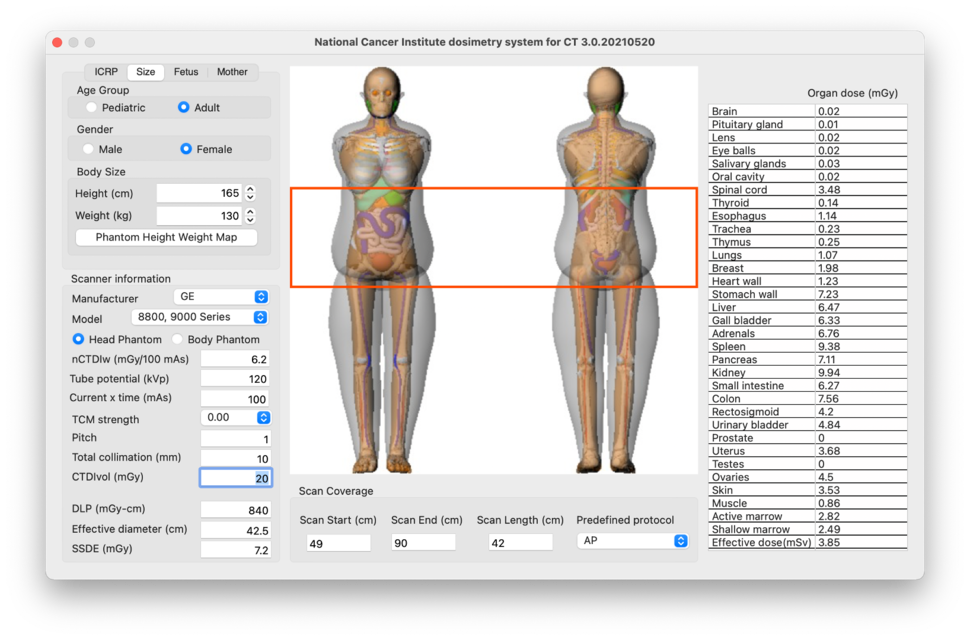Viewport: 970px width, 640px height.
Task: Focus the Scan End input field
Action: pos(423,542)
